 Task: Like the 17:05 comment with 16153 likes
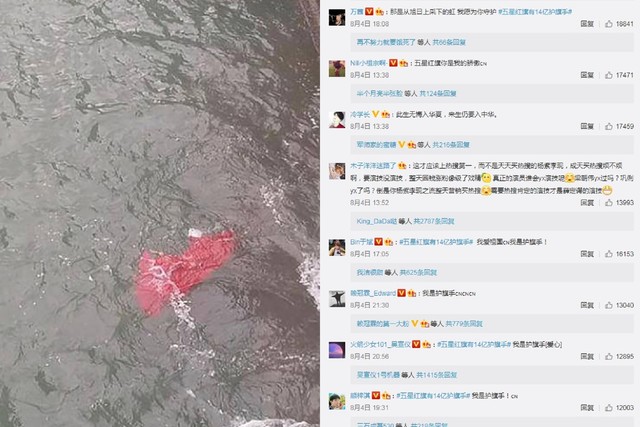[609, 254]
